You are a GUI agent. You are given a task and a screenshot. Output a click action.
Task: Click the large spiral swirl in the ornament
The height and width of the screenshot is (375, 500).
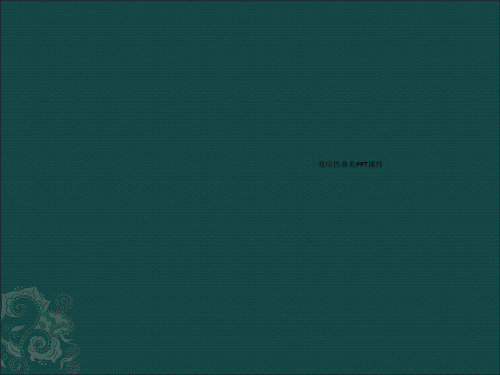coord(38,345)
